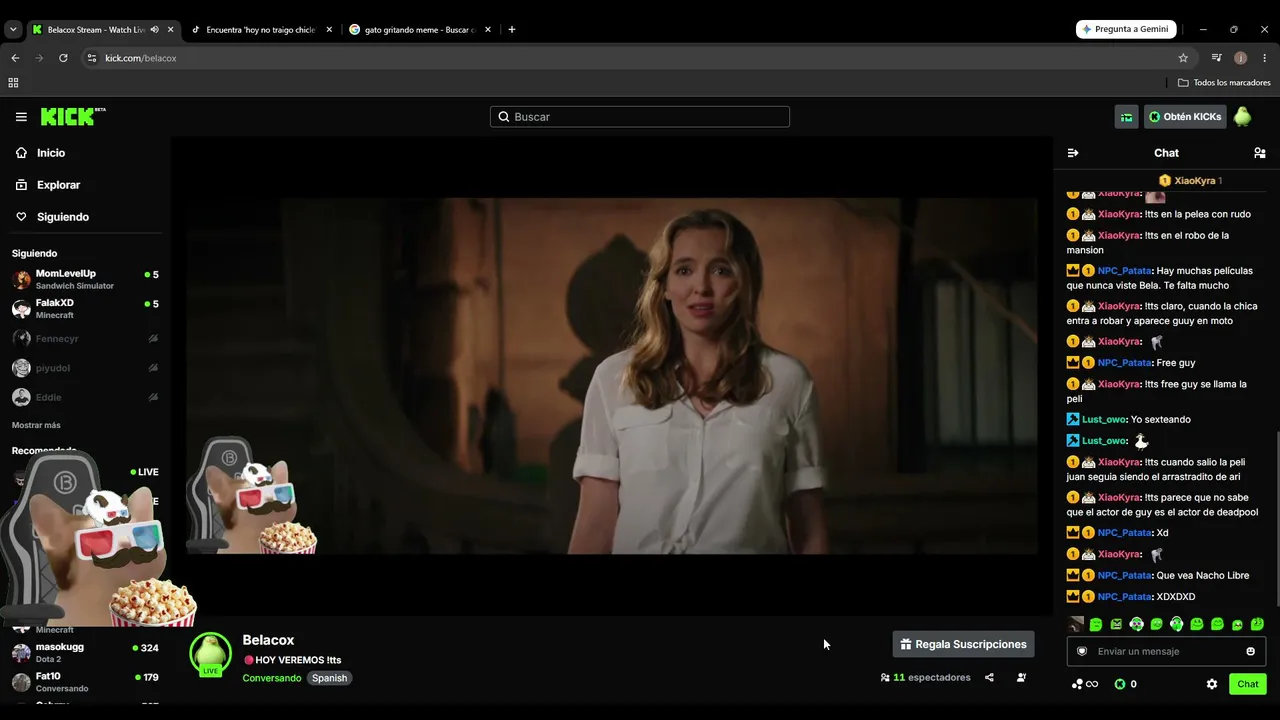Open the Kick hamburger sidebar menu
Viewport: 1280px width, 720px height.
pos(21,117)
